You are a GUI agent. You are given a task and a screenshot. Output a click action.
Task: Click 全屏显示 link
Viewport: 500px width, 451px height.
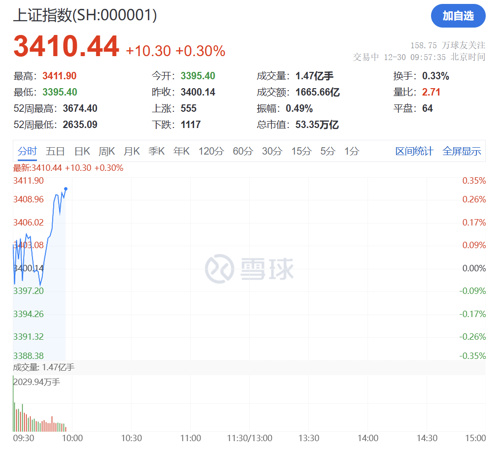tap(462, 151)
